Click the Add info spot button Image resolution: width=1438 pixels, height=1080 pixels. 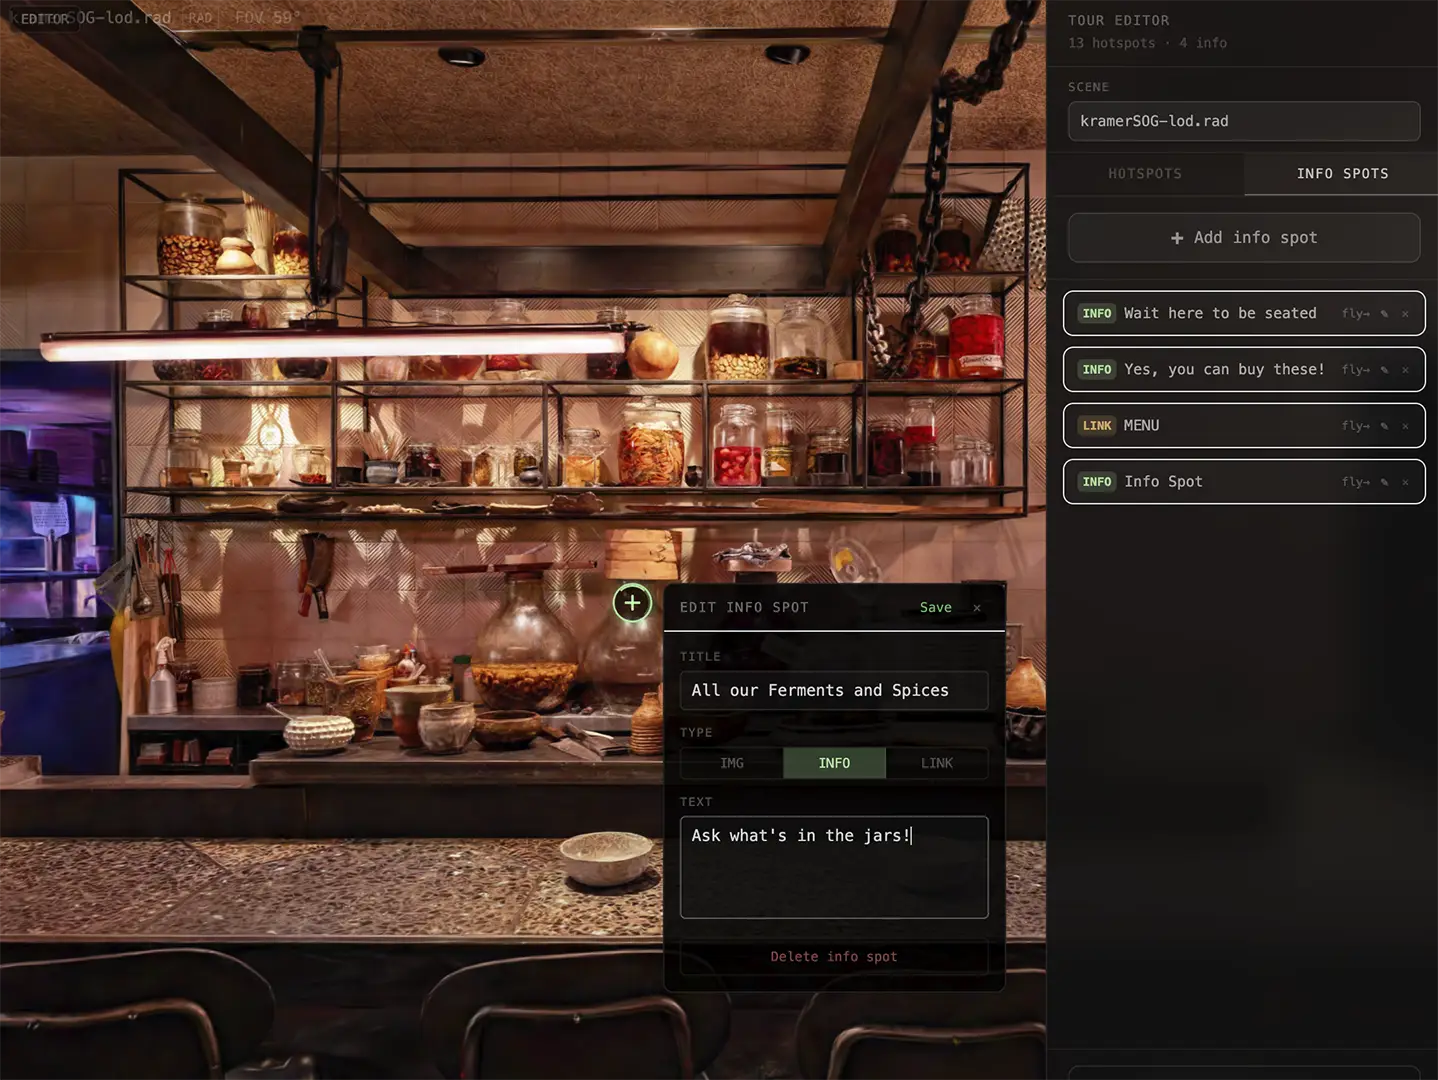pyautogui.click(x=1244, y=238)
